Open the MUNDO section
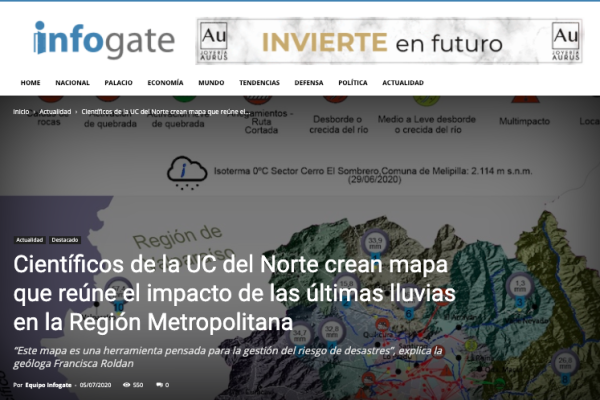The width and height of the screenshot is (600, 400). coord(211,83)
